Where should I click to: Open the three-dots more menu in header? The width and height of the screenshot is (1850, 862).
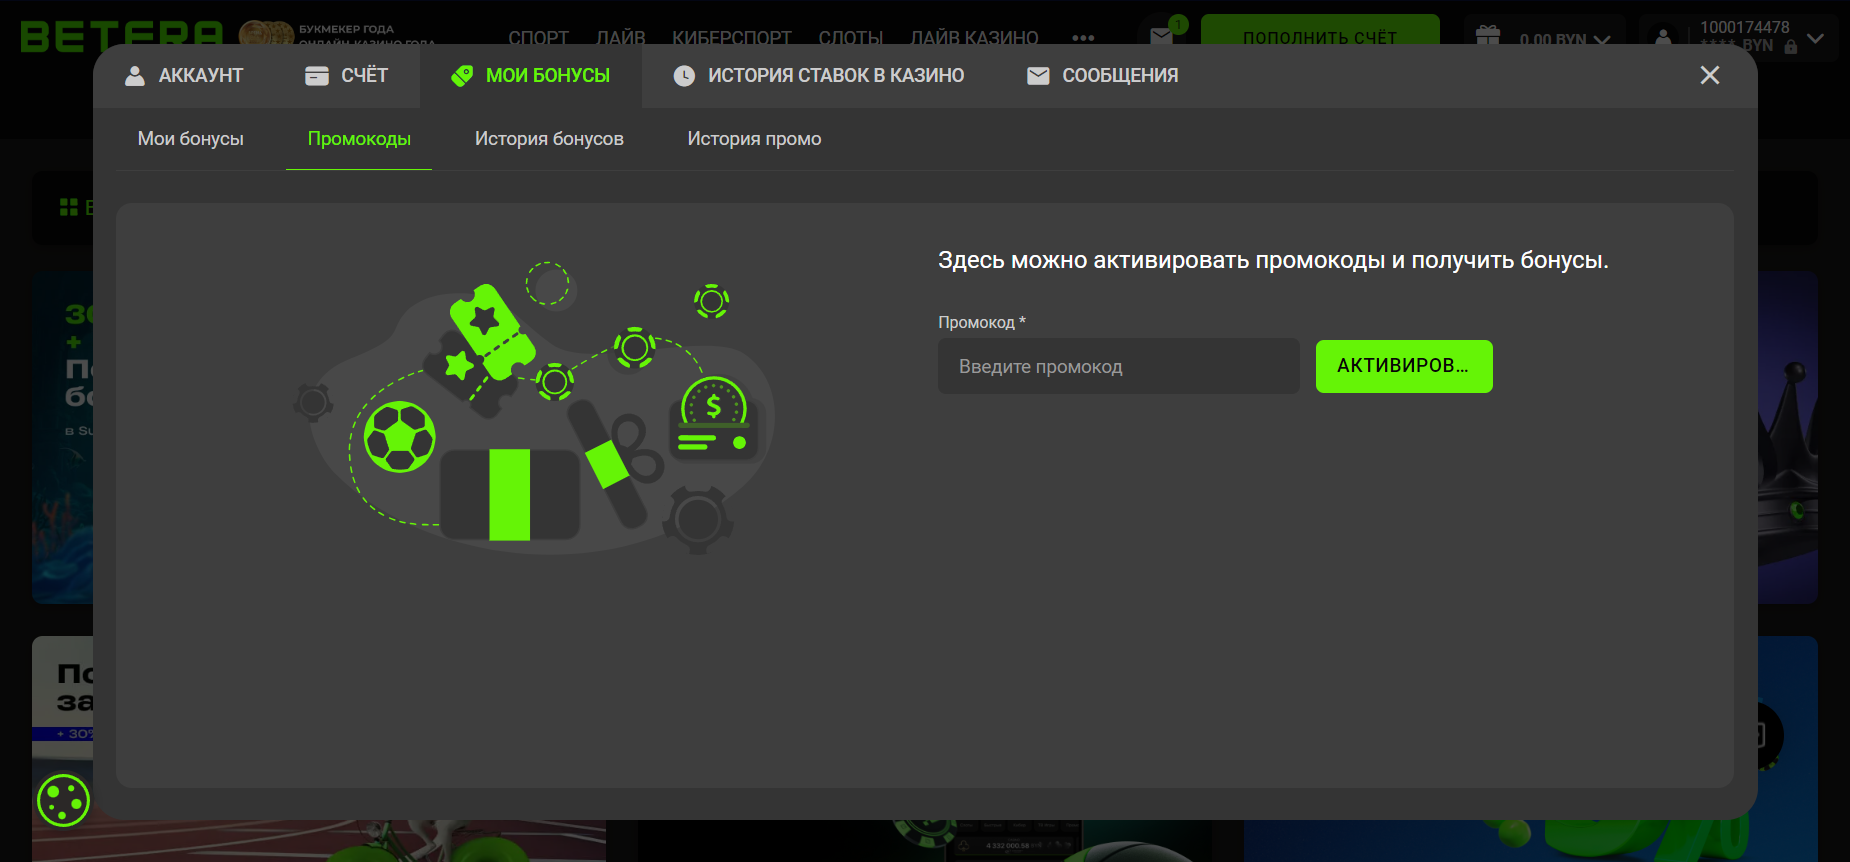pos(1083,38)
